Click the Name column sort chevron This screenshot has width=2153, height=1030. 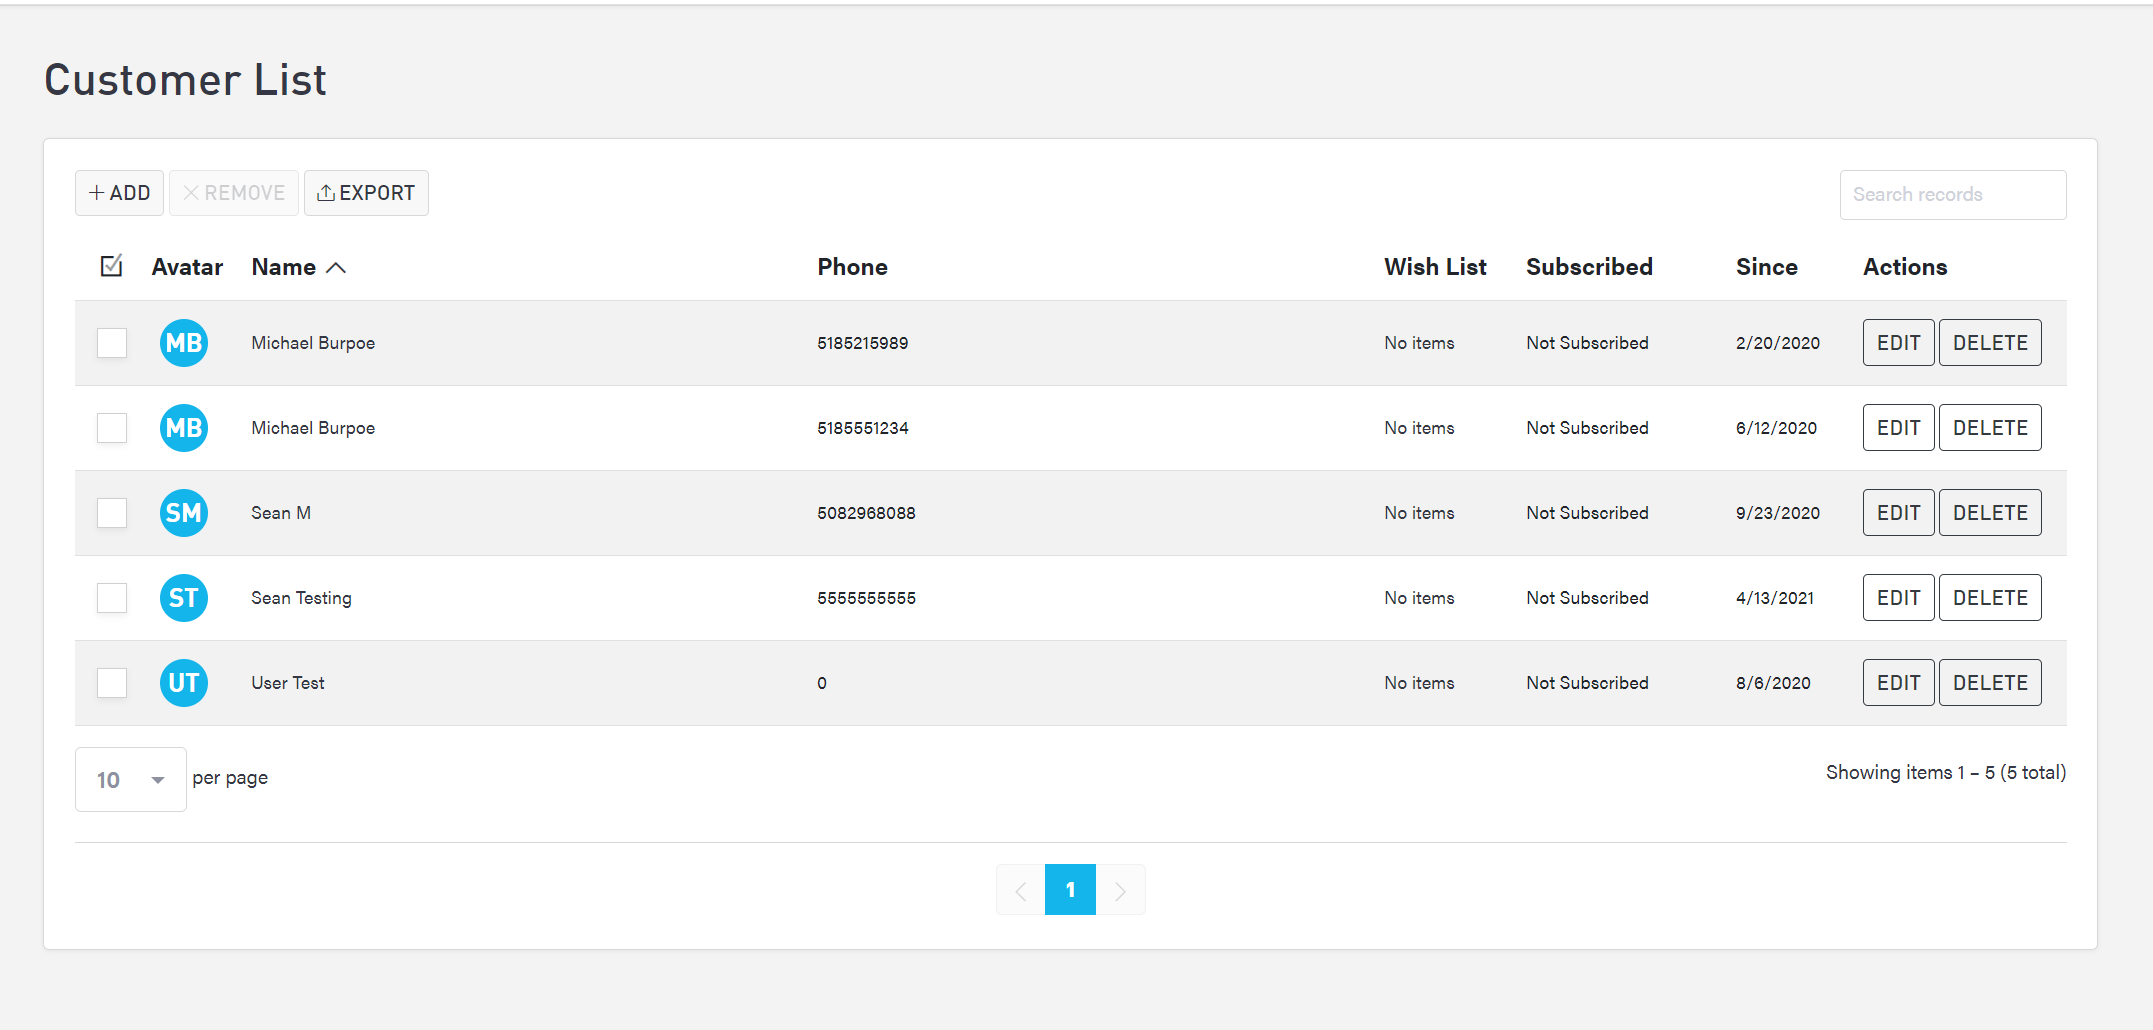[x=336, y=267]
